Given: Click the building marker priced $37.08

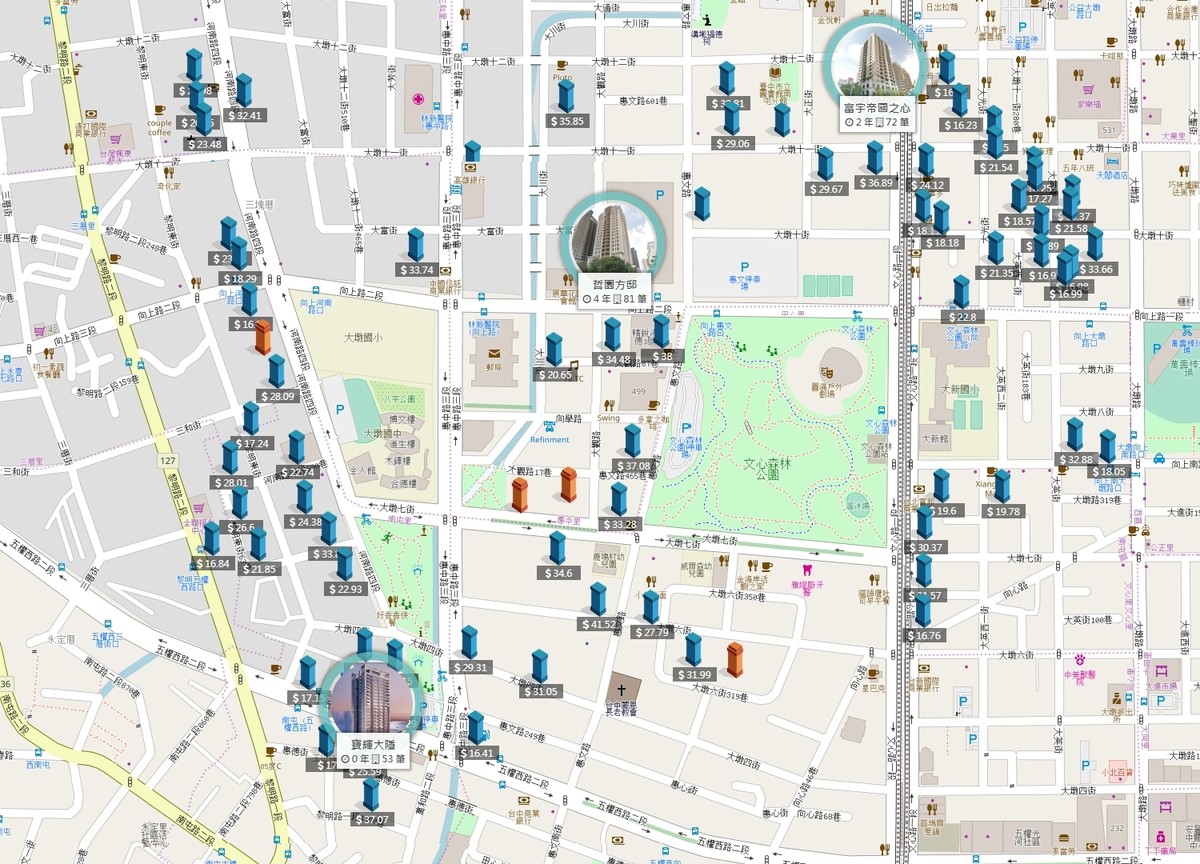Looking at the screenshot, I should pyautogui.click(x=632, y=441).
